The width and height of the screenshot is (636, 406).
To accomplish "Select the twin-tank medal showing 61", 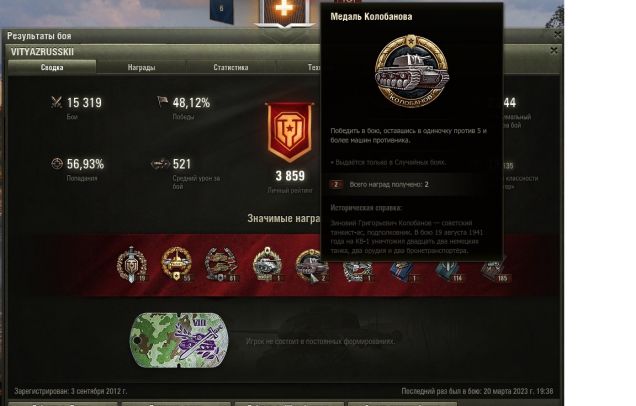I will click(221, 264).
